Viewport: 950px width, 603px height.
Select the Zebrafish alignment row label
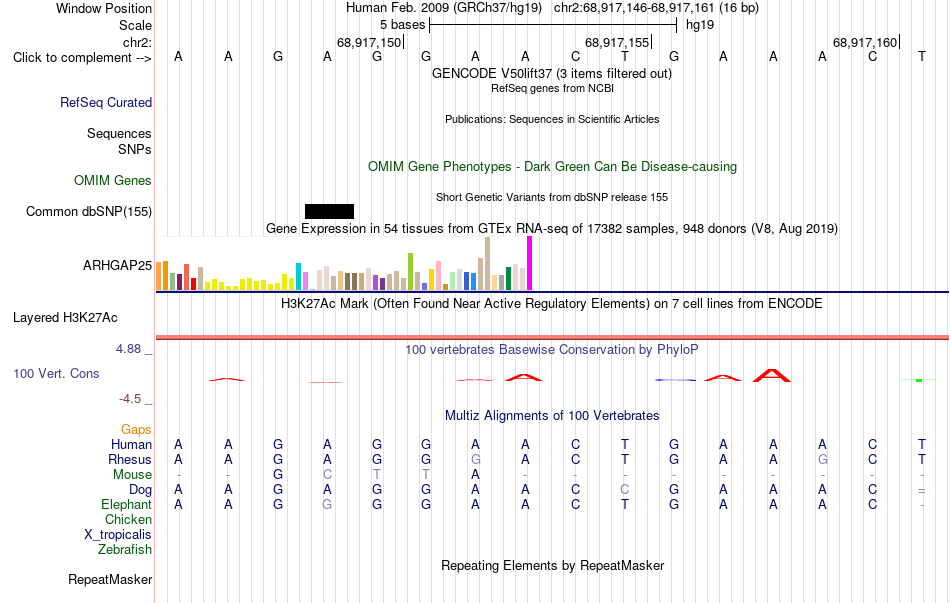pyautogui.click(x=125, y=550)
